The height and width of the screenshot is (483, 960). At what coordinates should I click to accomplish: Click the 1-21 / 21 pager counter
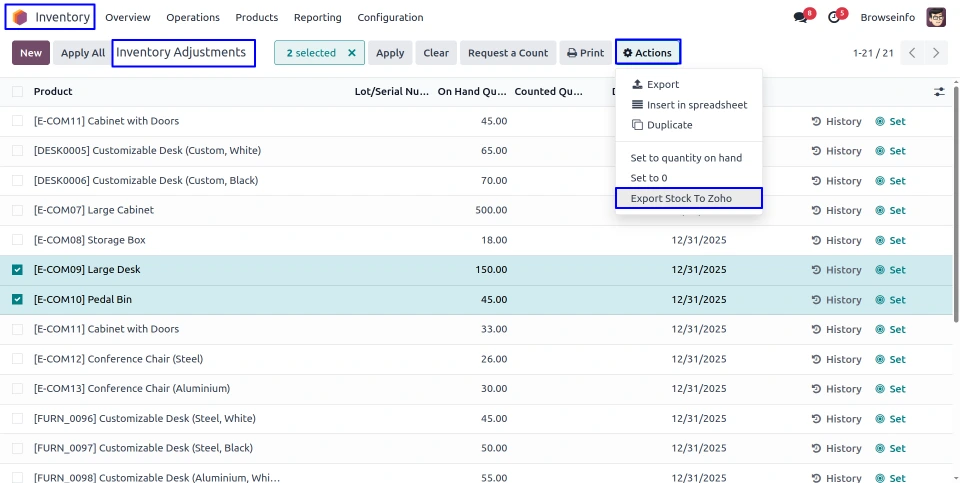coord(872,53)
